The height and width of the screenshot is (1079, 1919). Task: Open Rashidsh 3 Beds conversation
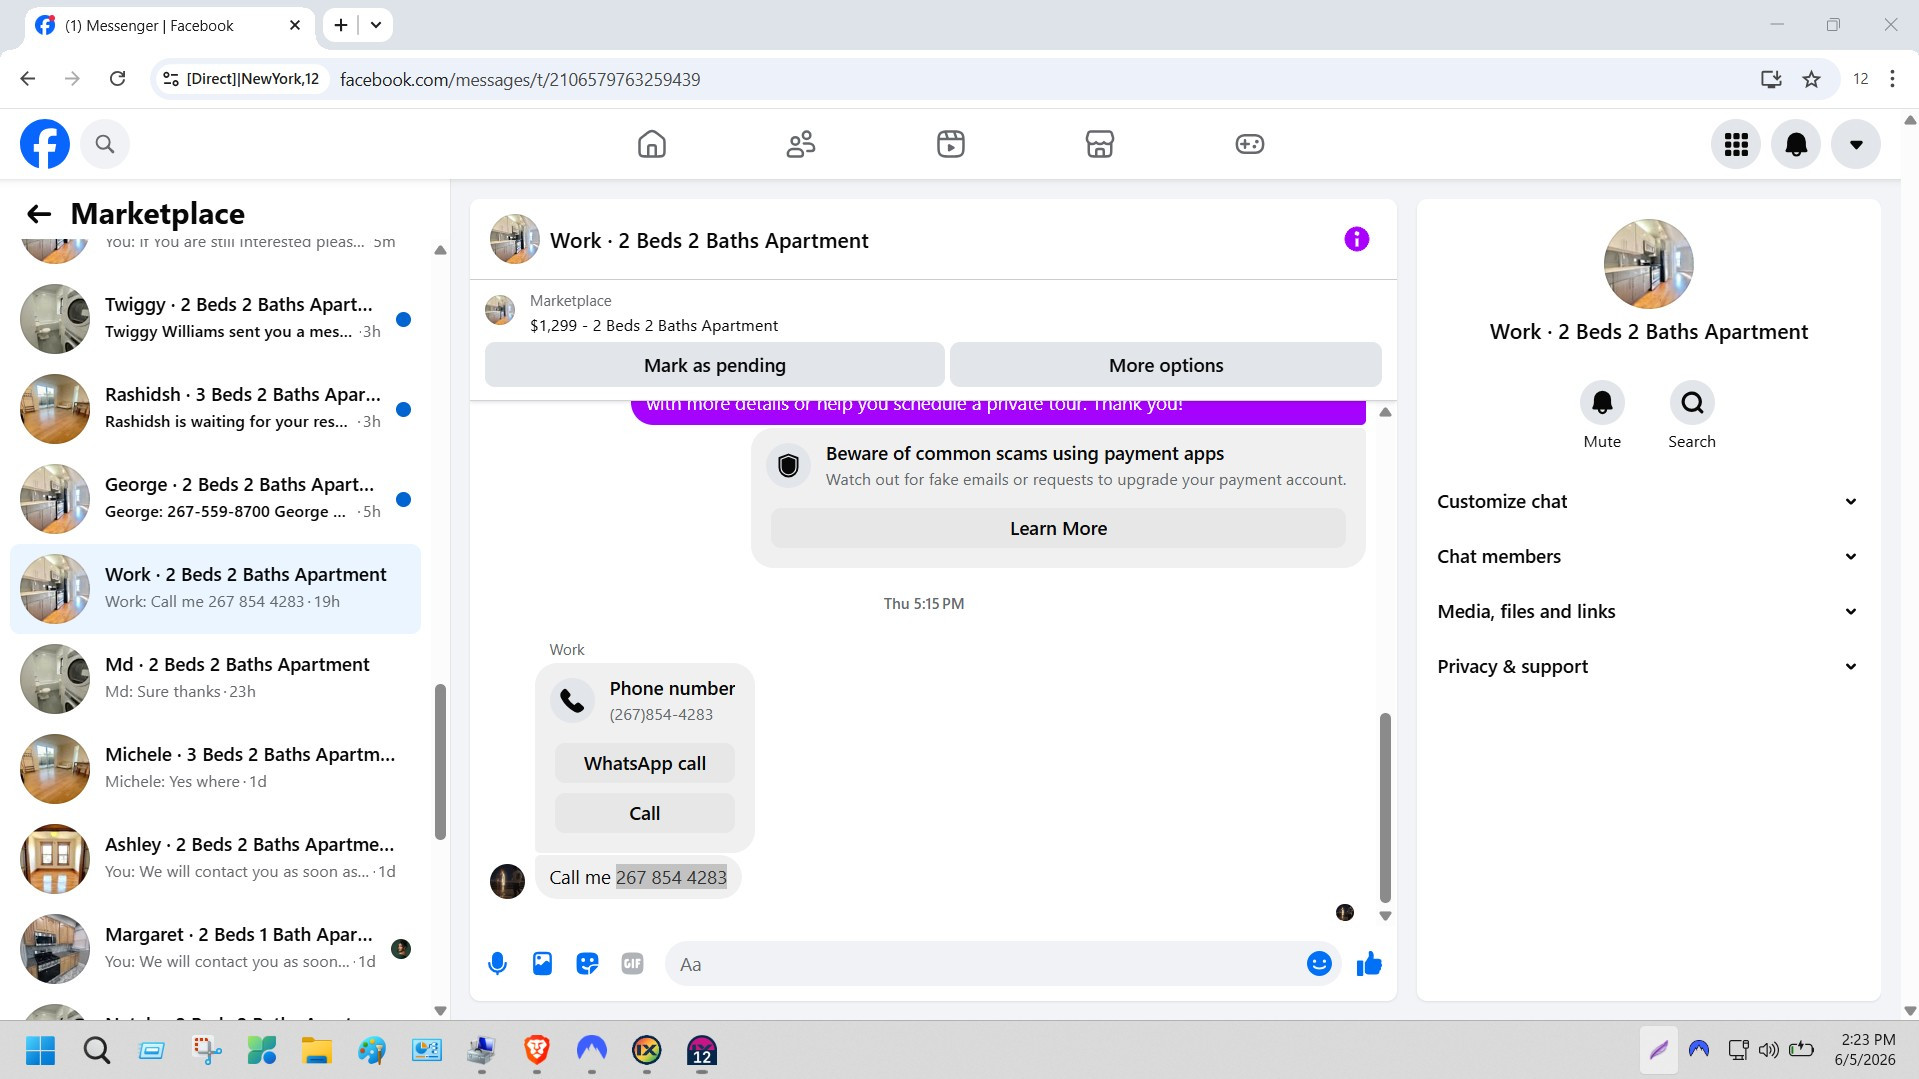click(215, 409)
